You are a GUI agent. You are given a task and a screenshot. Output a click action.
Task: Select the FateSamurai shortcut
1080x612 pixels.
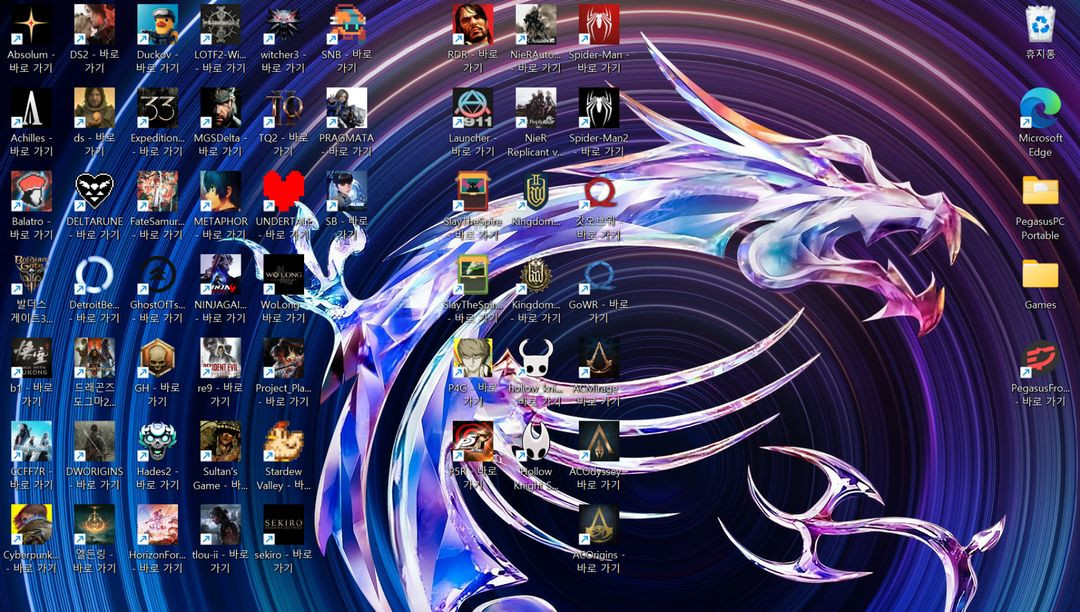(157, 191)
